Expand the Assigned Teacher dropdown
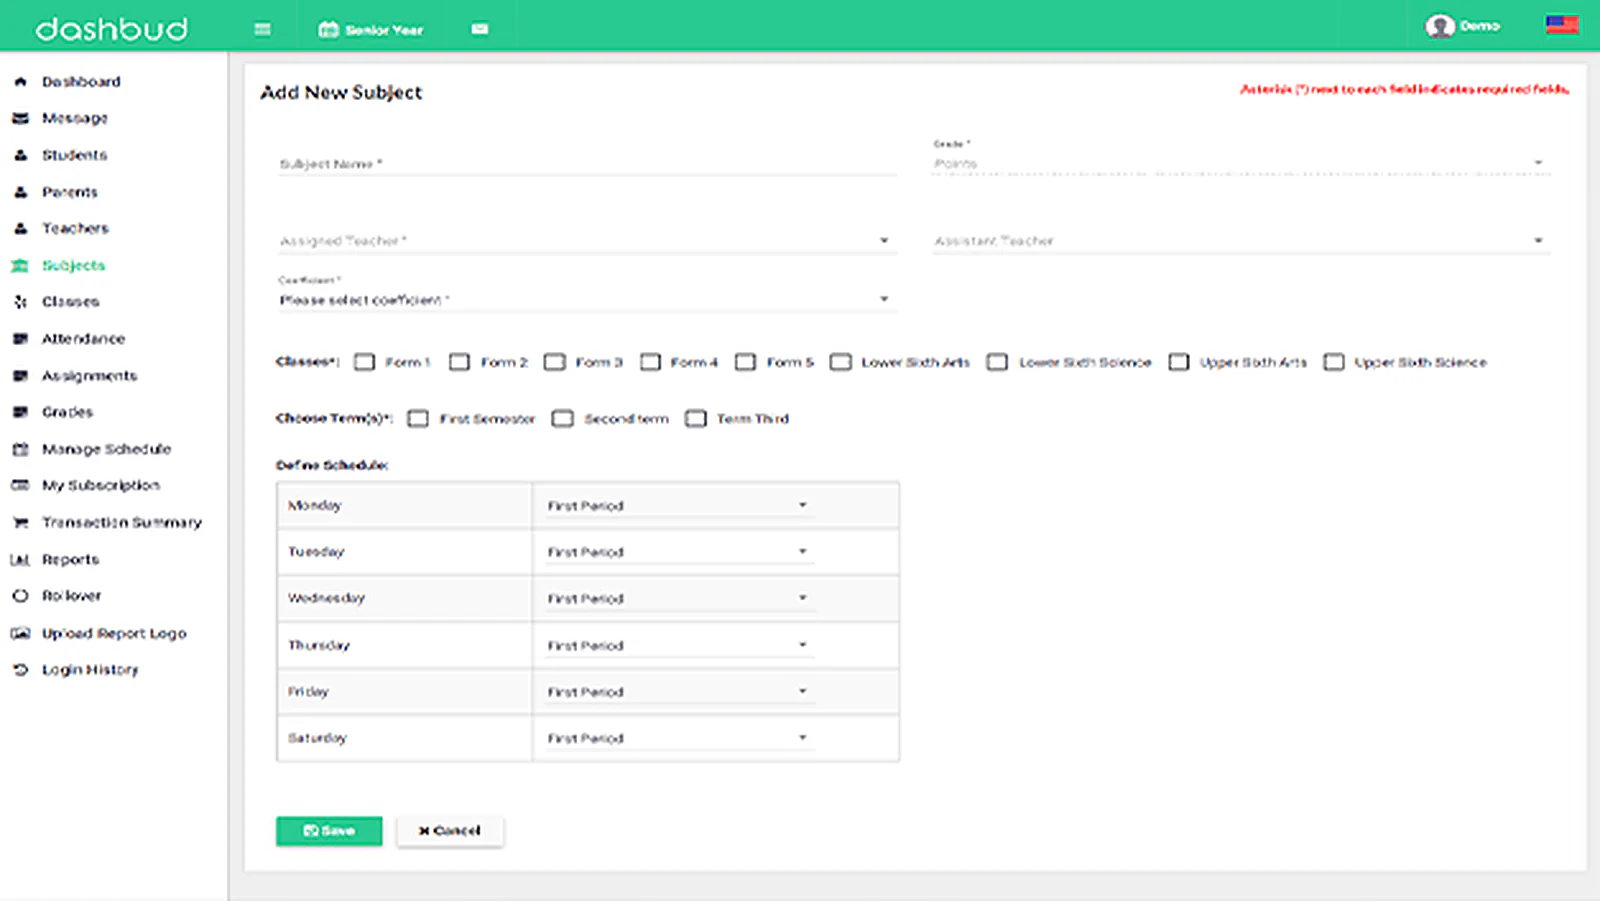The width and height of the screenshot is (1600, 901). tap(587, 241)
